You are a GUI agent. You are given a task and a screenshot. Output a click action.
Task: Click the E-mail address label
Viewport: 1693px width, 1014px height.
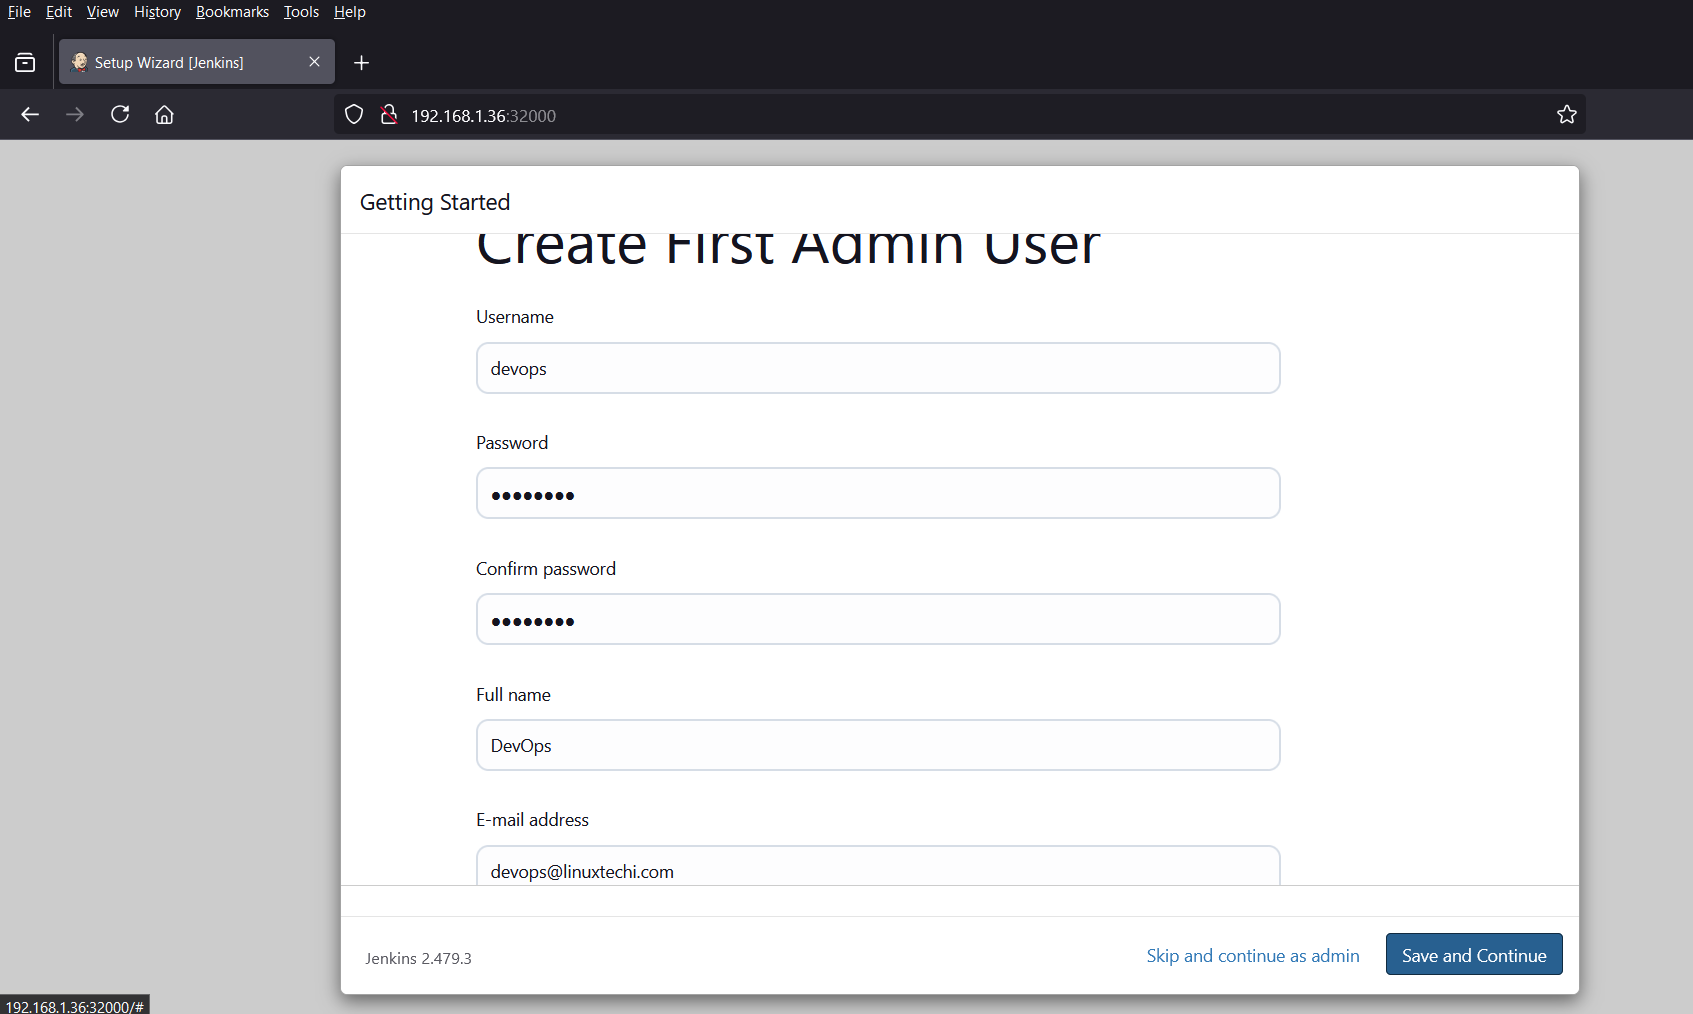click(532, 820)
